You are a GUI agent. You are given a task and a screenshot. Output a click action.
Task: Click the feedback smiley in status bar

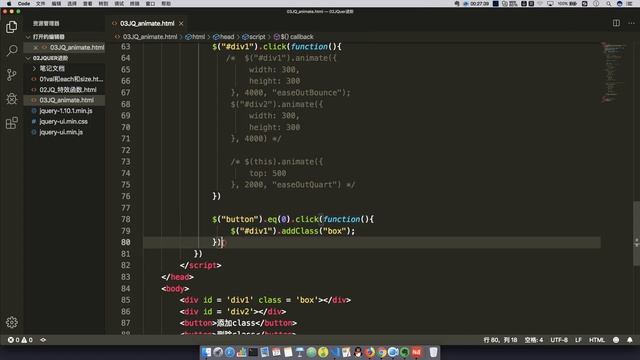point(616,340)
